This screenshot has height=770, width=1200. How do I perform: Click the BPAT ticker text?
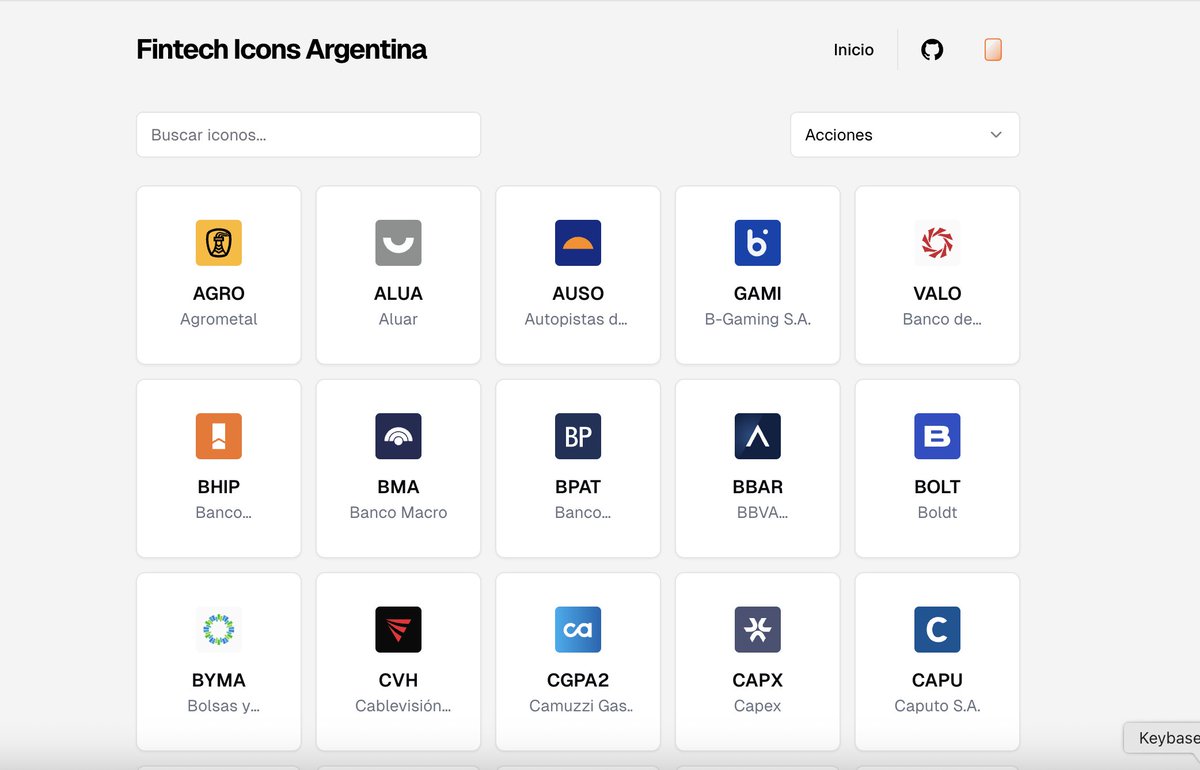(x=578, y=487)
